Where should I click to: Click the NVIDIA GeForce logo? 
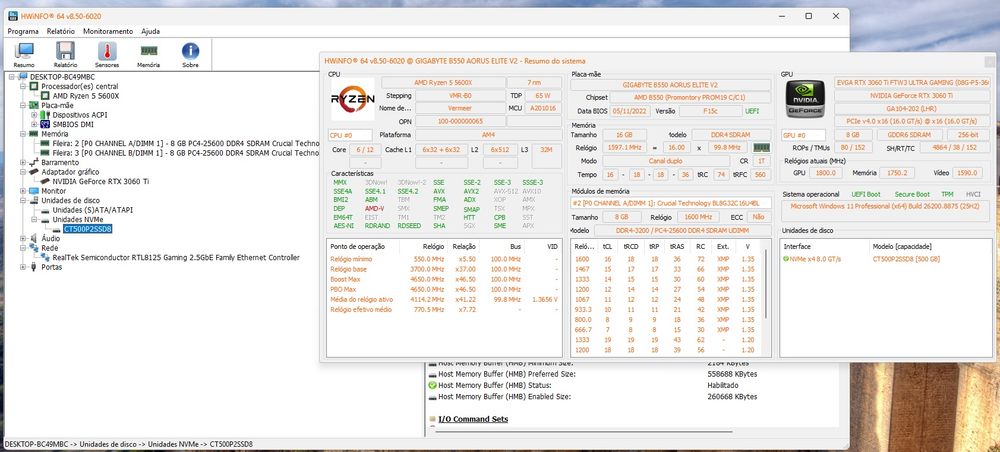805,99
